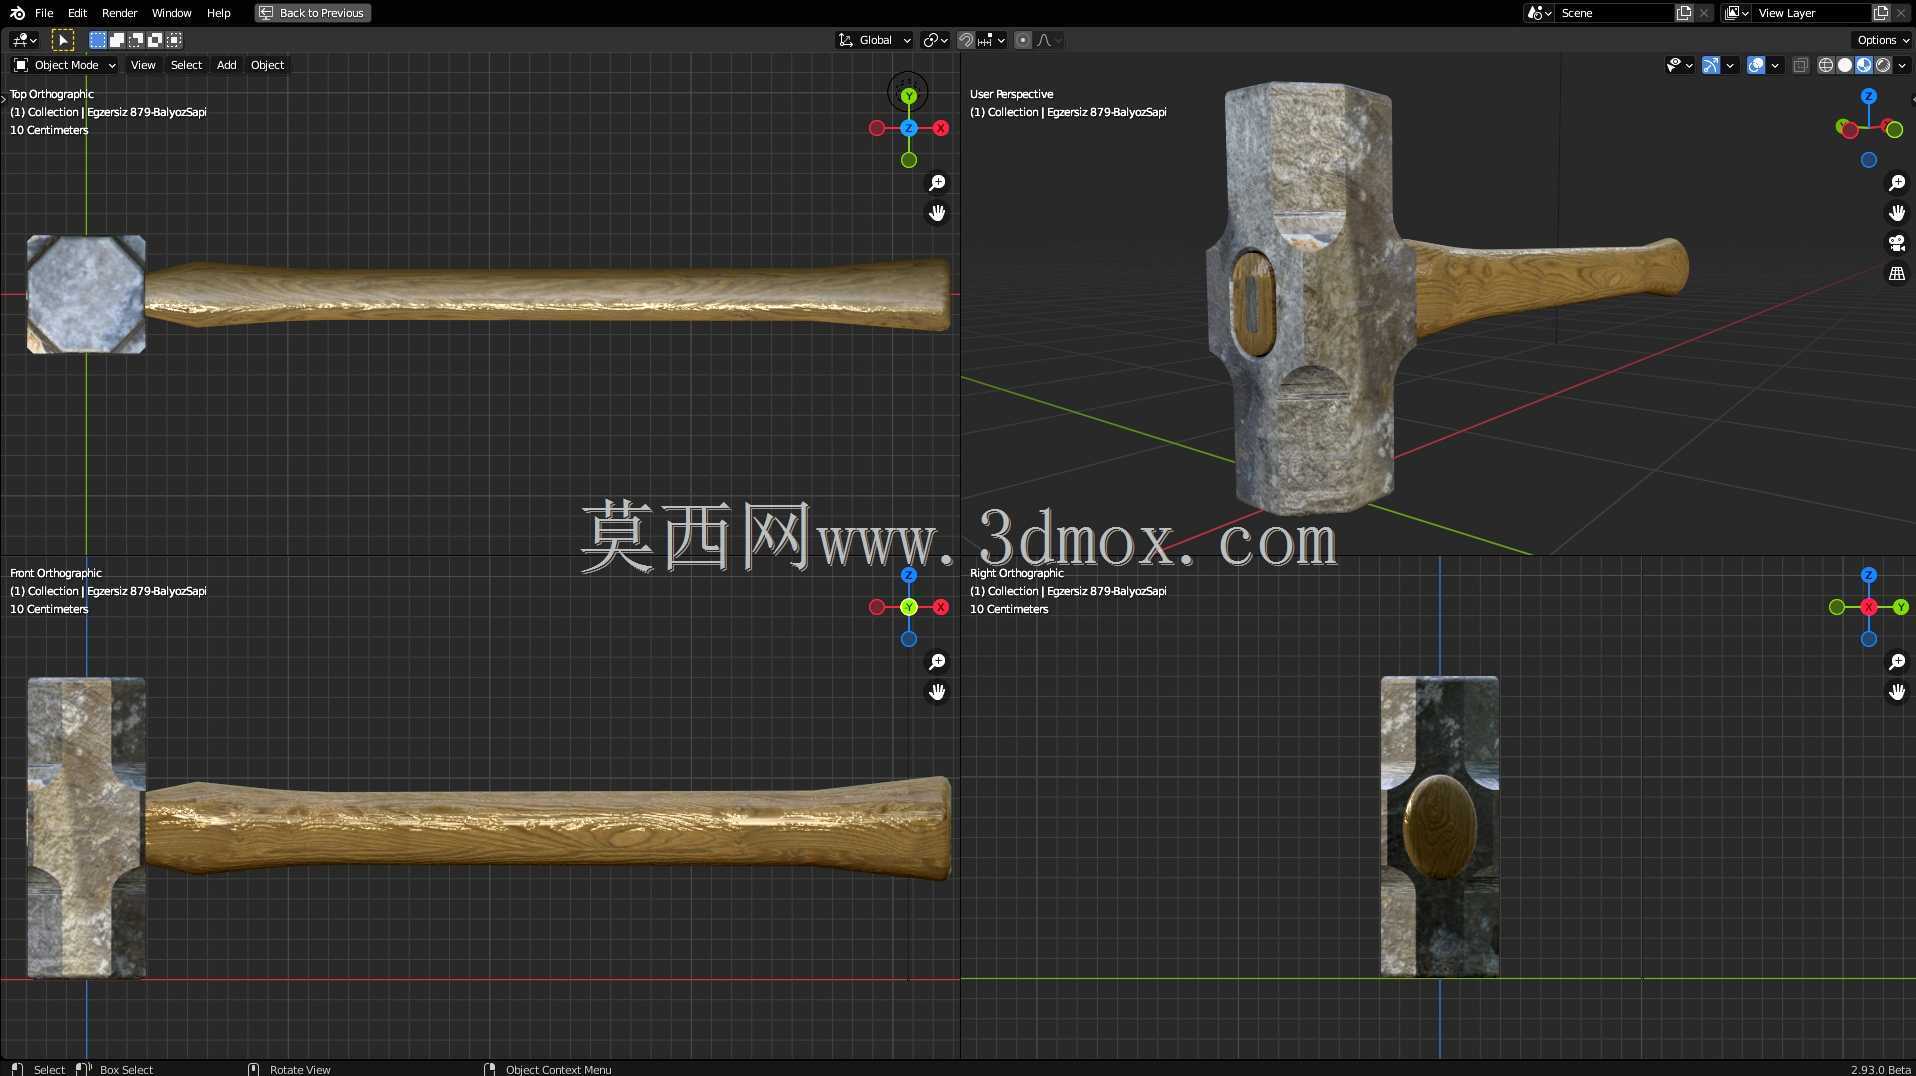Viewport: 1916px width, 1076px height.
Task: Click the Scene name field
Action: coord(1614,13)
